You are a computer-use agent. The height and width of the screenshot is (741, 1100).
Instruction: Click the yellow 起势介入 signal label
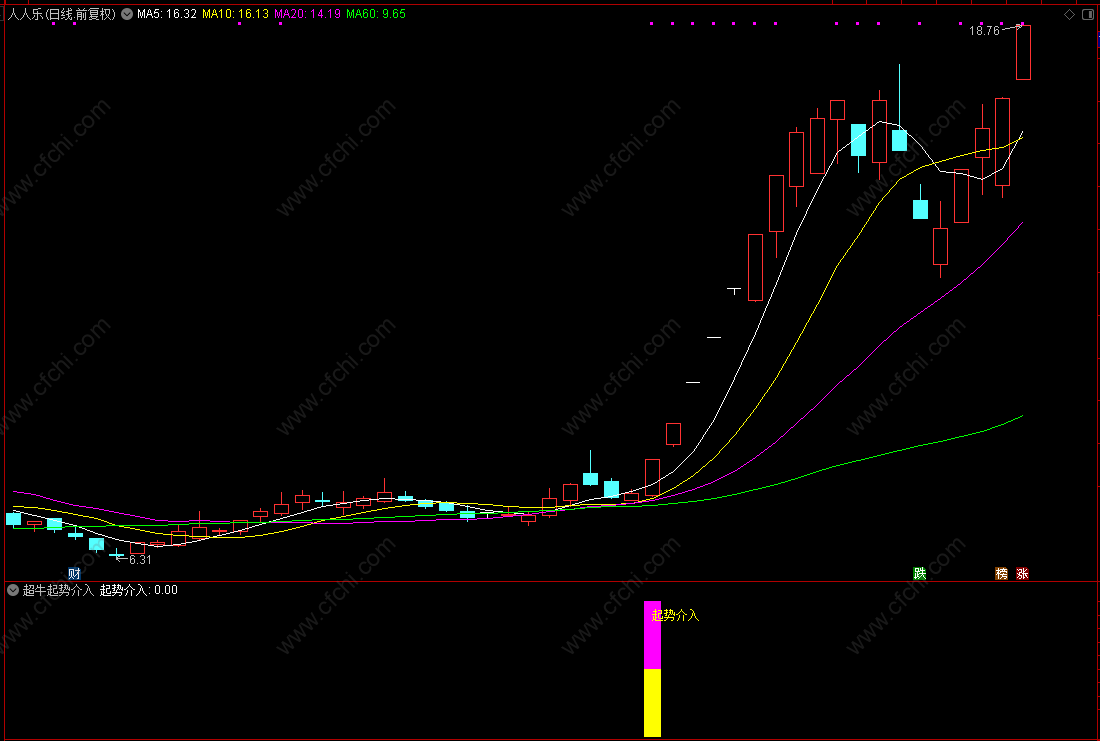click(676, 615)
